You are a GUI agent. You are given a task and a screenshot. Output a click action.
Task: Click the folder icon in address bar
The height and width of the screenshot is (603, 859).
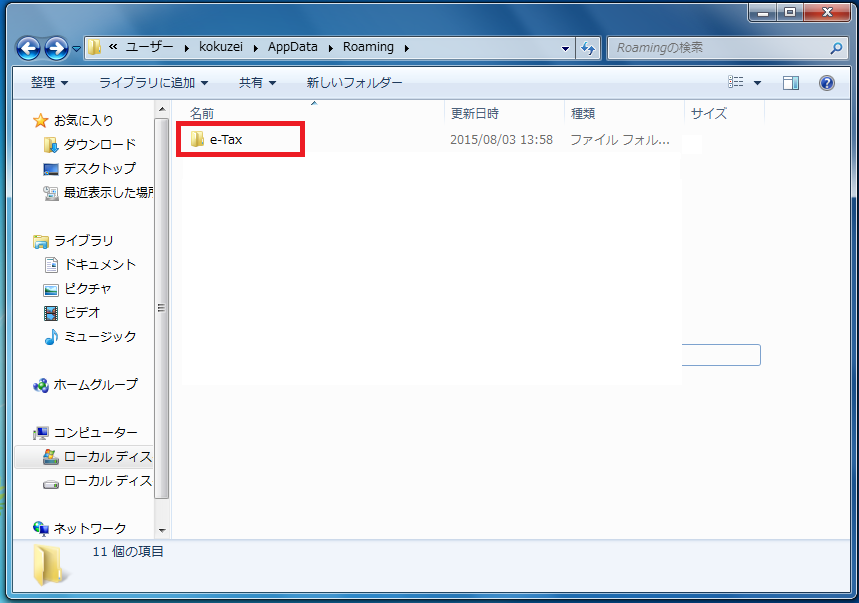[x=94, y=47]
